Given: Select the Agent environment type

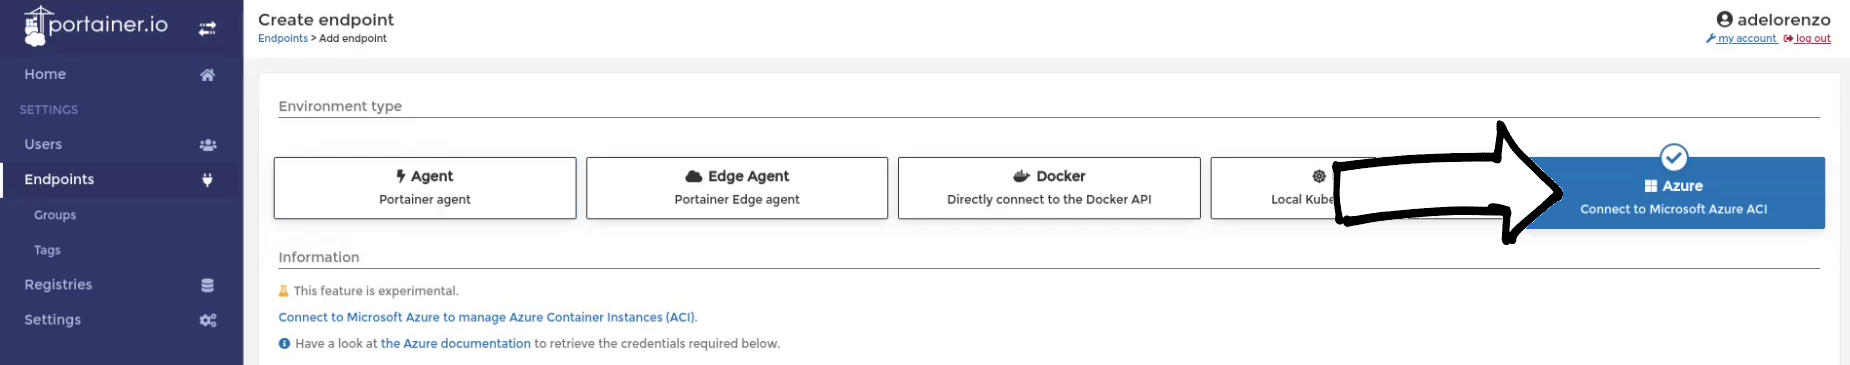Looking at the screenshot, I should [425, 188].
